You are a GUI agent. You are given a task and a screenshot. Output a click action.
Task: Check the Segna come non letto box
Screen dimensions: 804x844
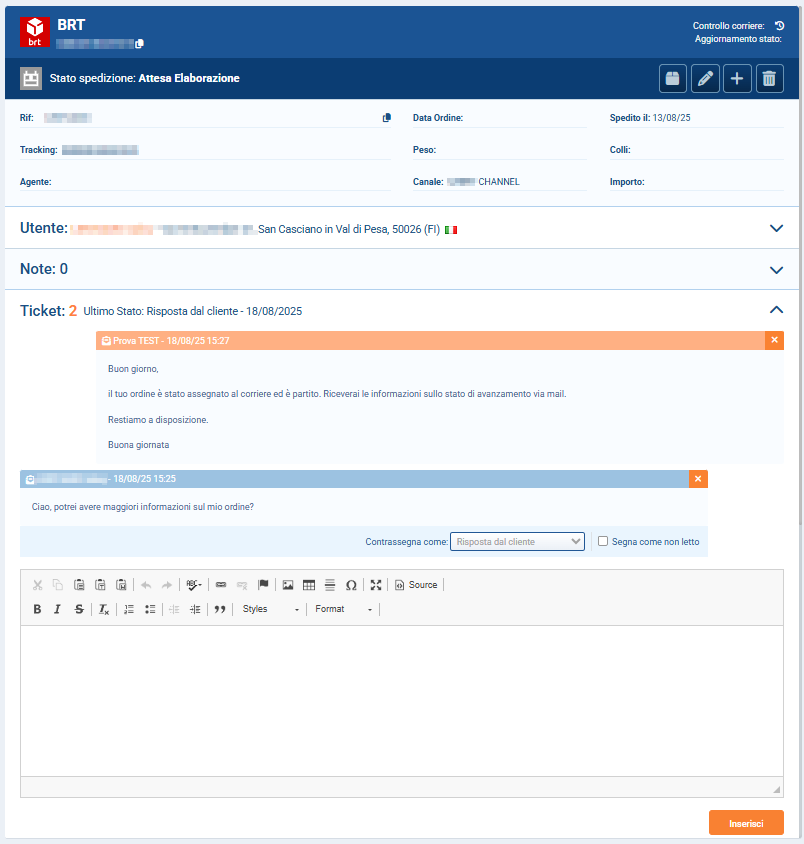coord(603,541)
